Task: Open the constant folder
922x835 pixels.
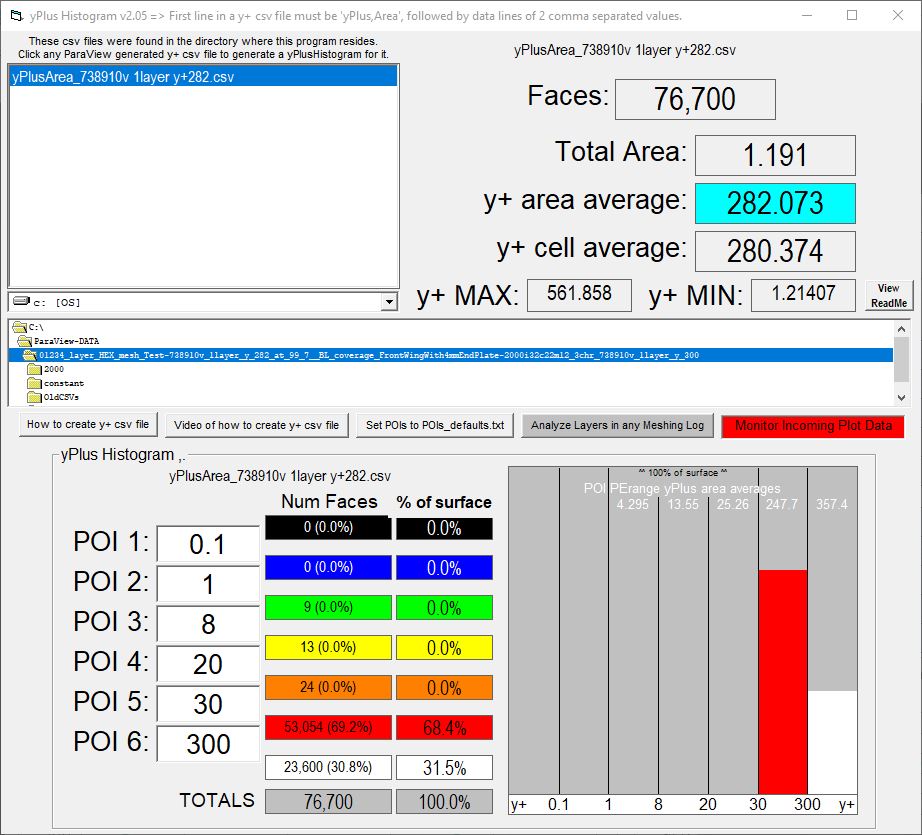Action: [63, 383]
